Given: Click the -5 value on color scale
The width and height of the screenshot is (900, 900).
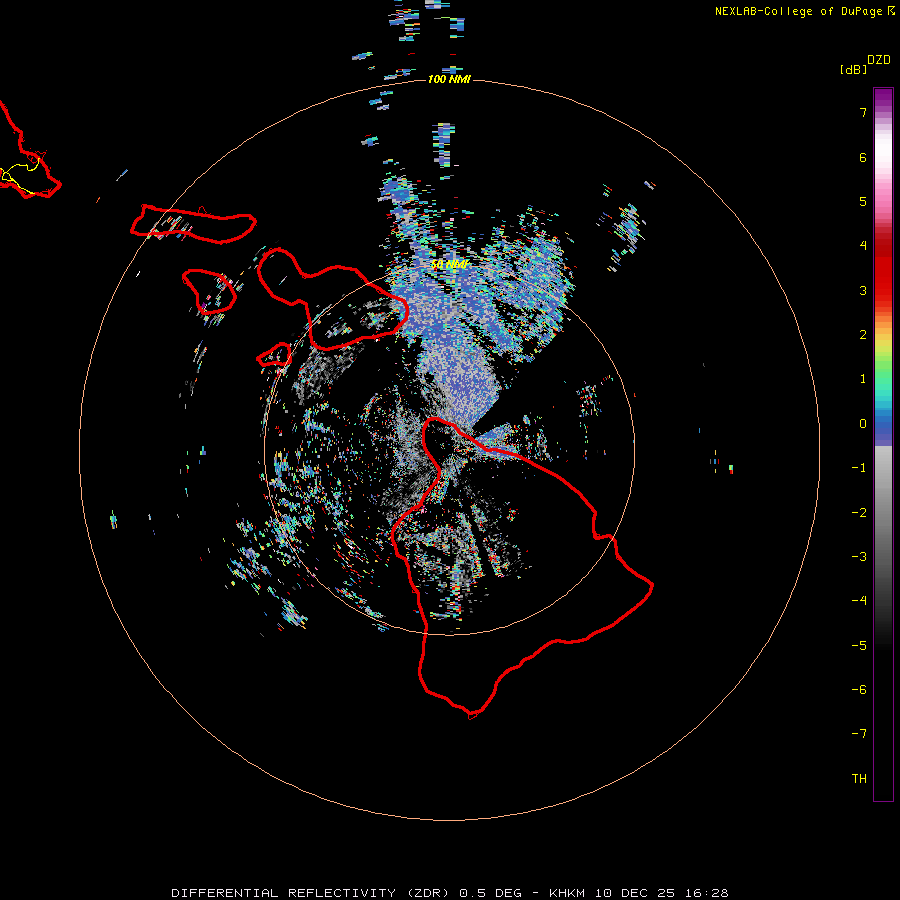Looking at the screenshot, I should (x=859, y=646).
